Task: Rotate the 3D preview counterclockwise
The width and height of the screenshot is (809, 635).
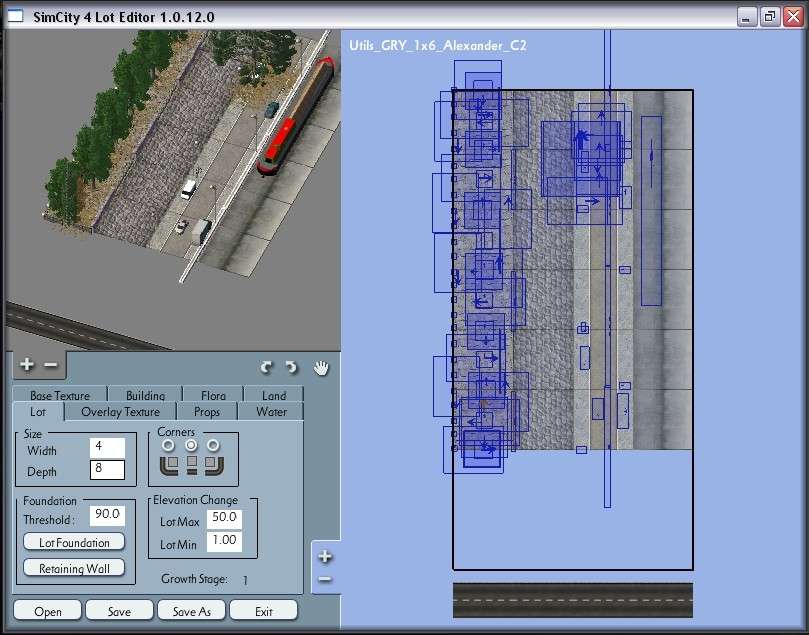Action: tap(267, 368)
